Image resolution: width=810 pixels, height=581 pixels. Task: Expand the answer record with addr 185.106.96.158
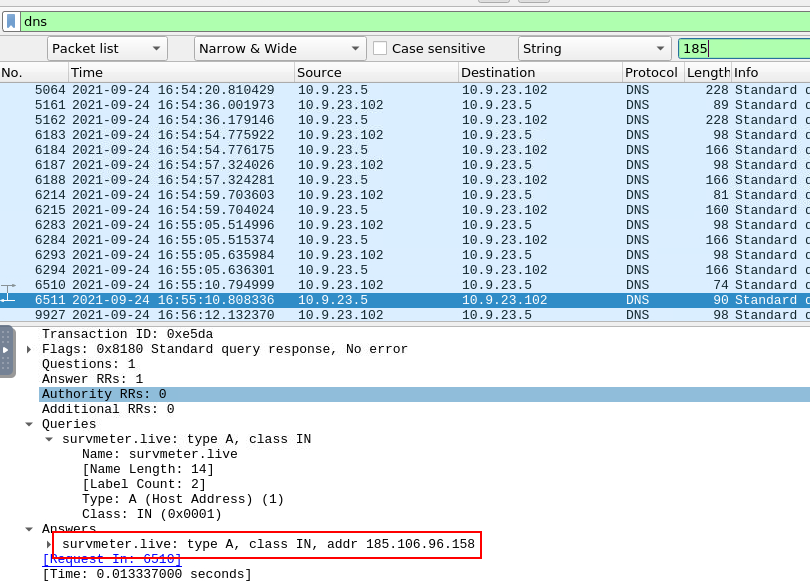49,545
